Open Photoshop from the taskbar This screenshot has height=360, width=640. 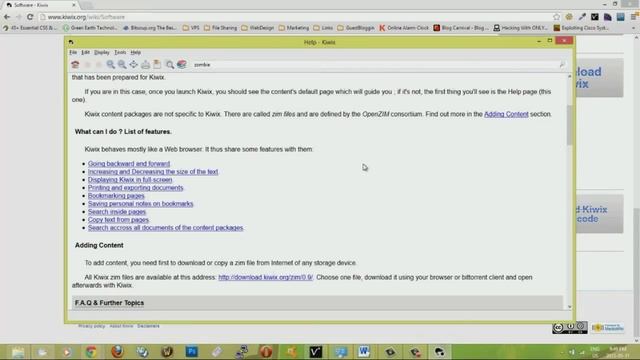pyautogui.click(x=191, y=351)
